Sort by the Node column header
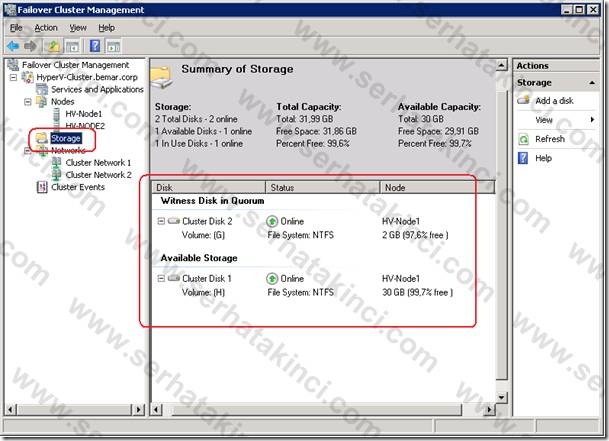The width and height of the screenshot is (609, 441). point(435,187)
